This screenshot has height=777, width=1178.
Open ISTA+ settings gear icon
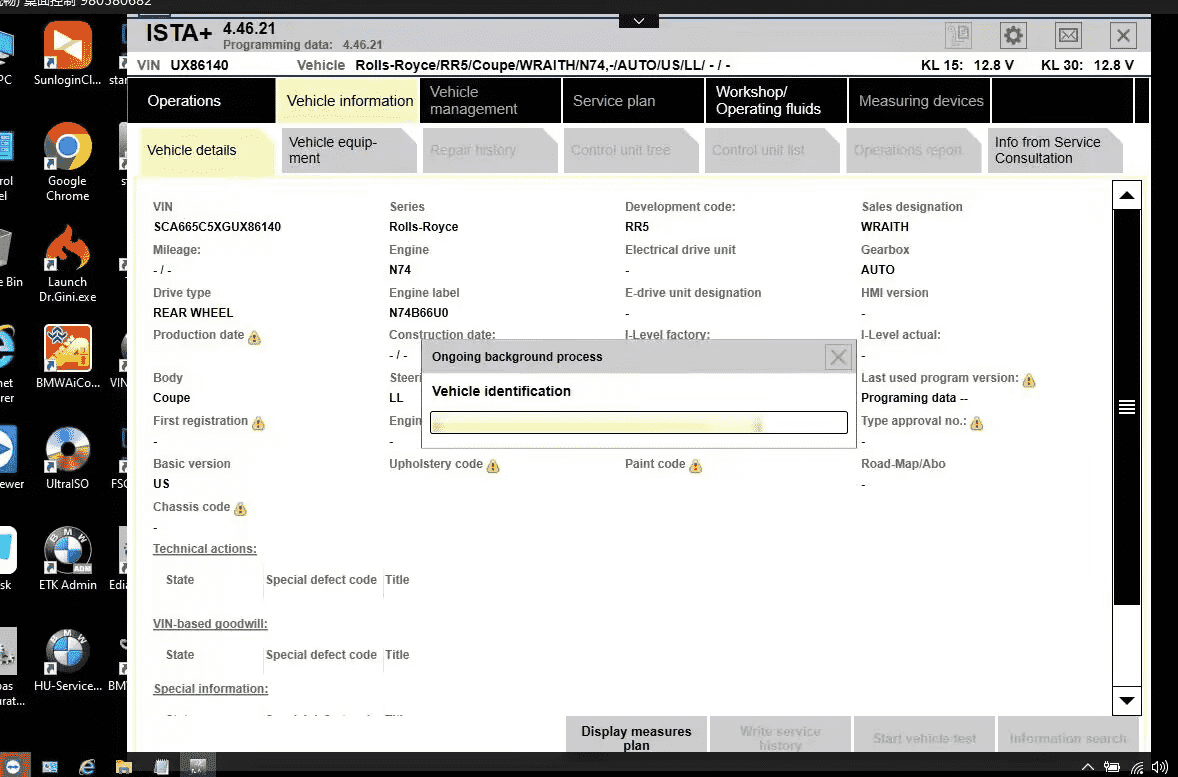point(1013,35)
